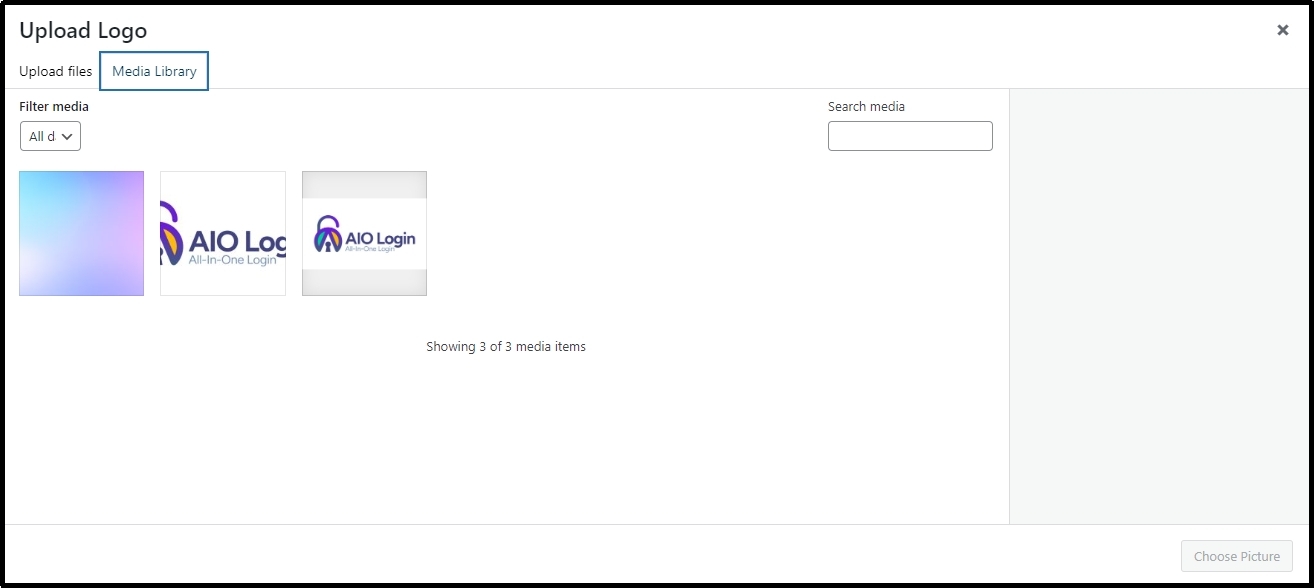Confirm selection via Choose Picture
Viewport: 1314px width, 588px height.
(x=1236, y=556)
